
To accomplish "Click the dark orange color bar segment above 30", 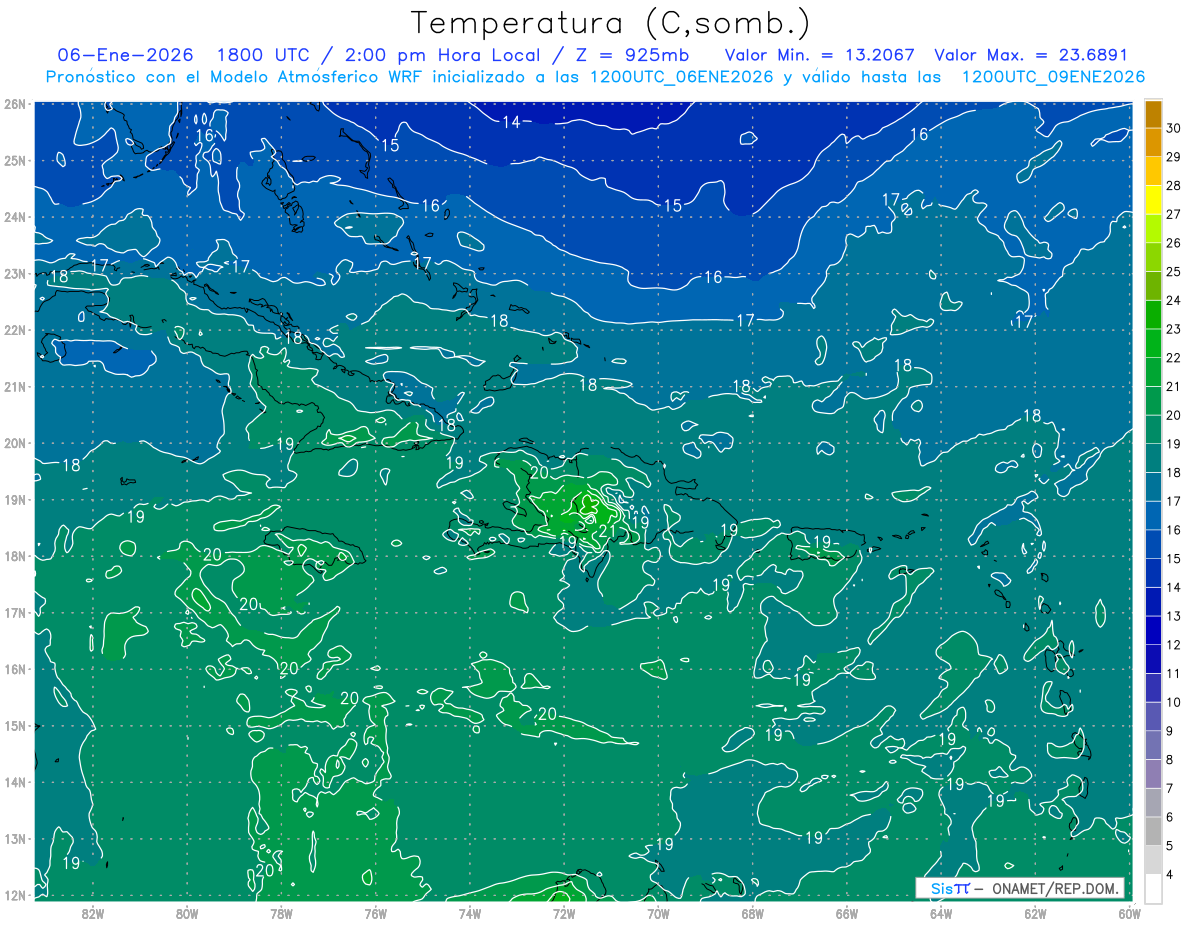I will tap(1153, 114).
